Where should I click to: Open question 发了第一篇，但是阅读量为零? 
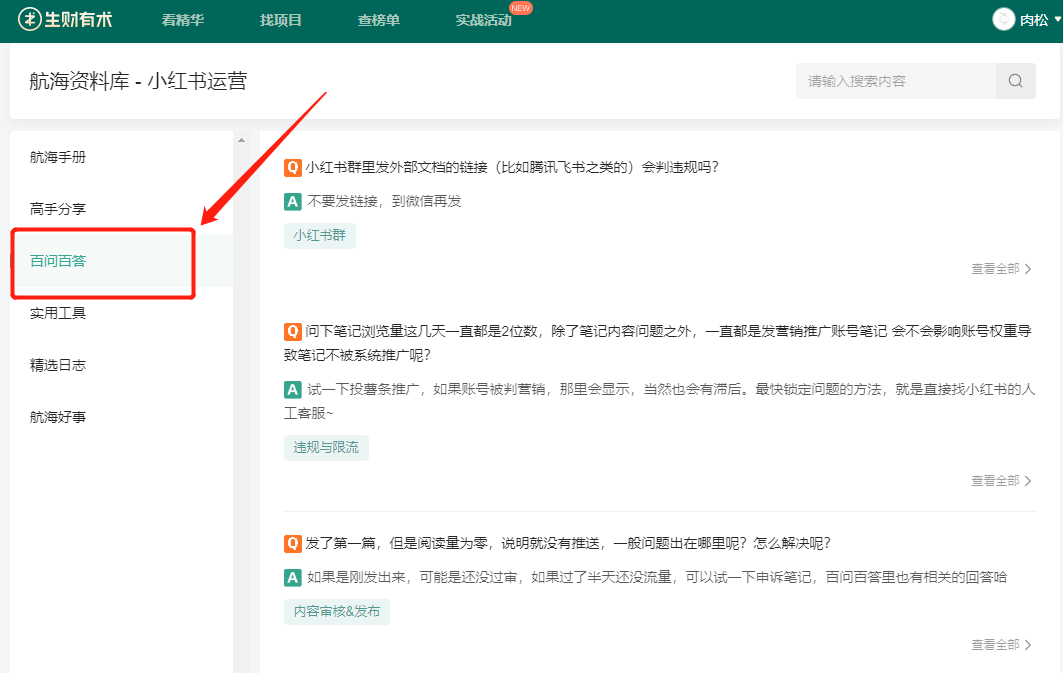(x=567, y=544)
